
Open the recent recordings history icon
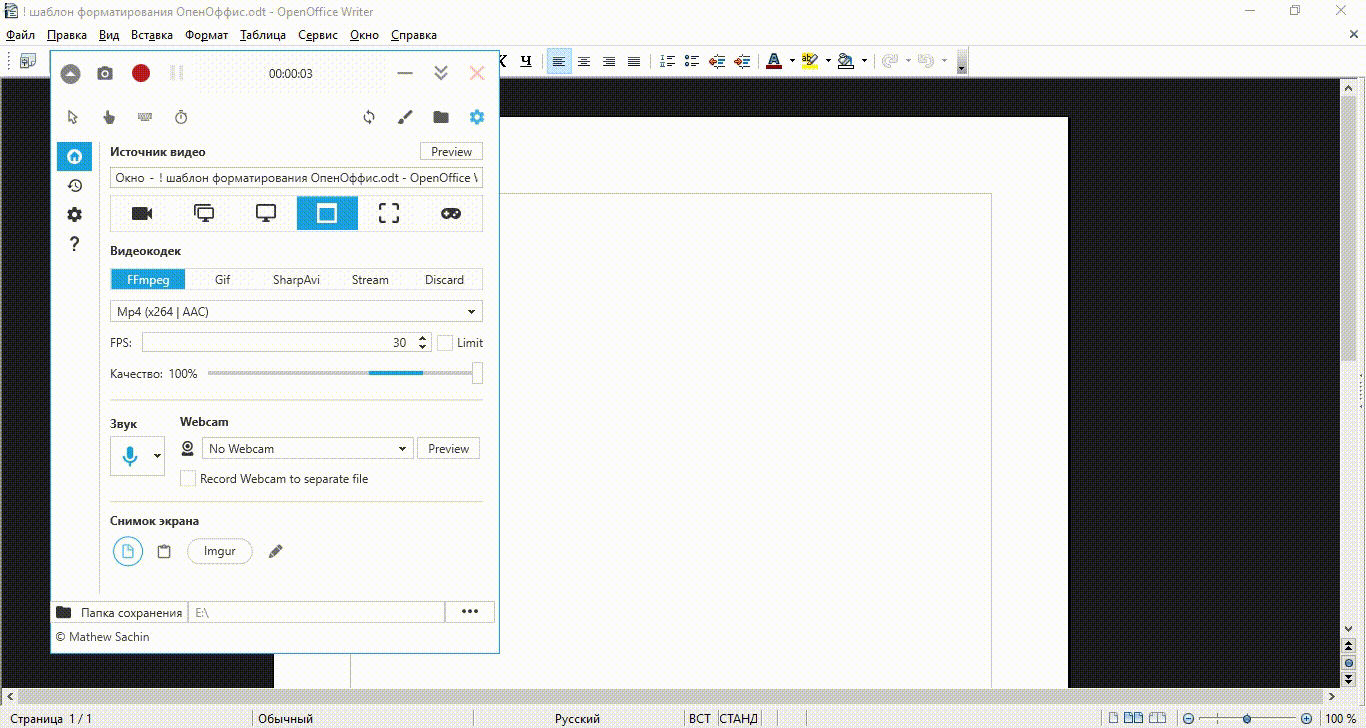[74, 185]
